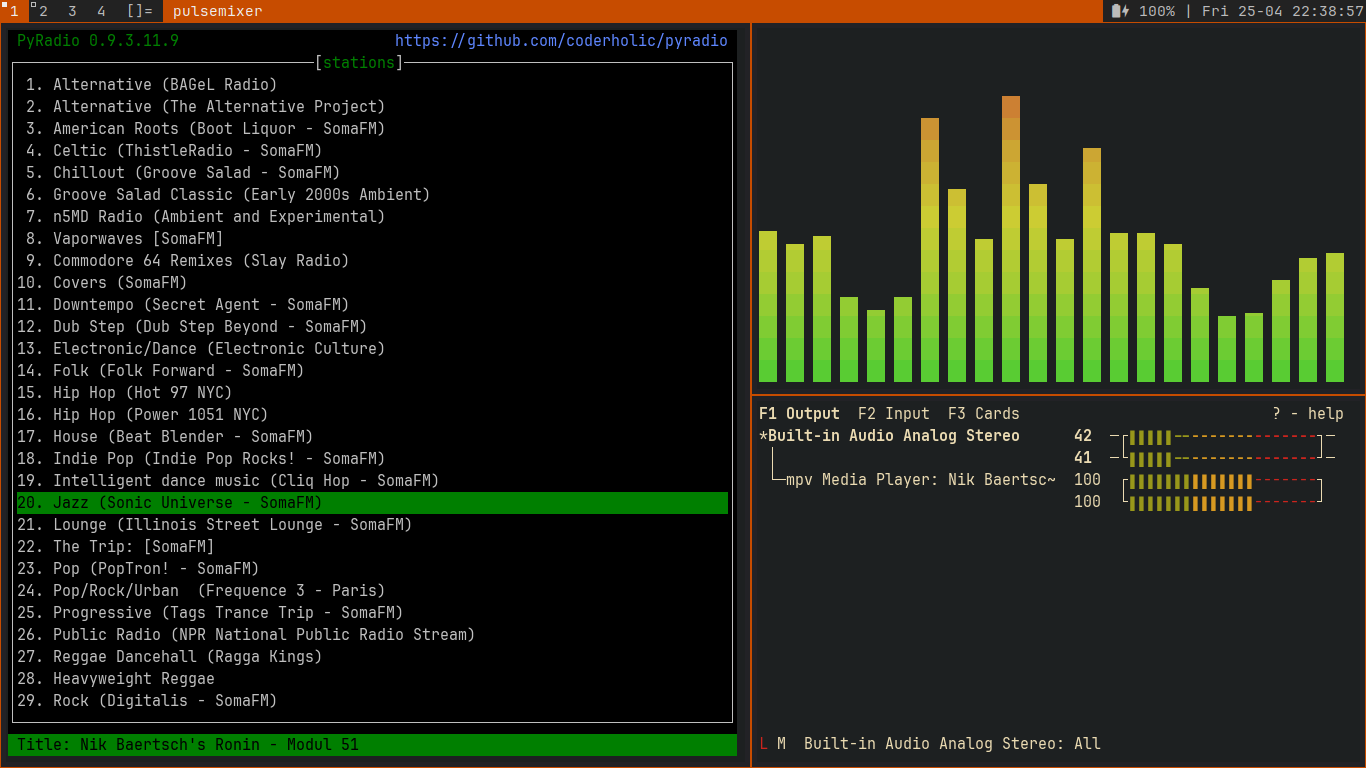
Task: Click the red L lock indicator
Action: coord(764,744)
